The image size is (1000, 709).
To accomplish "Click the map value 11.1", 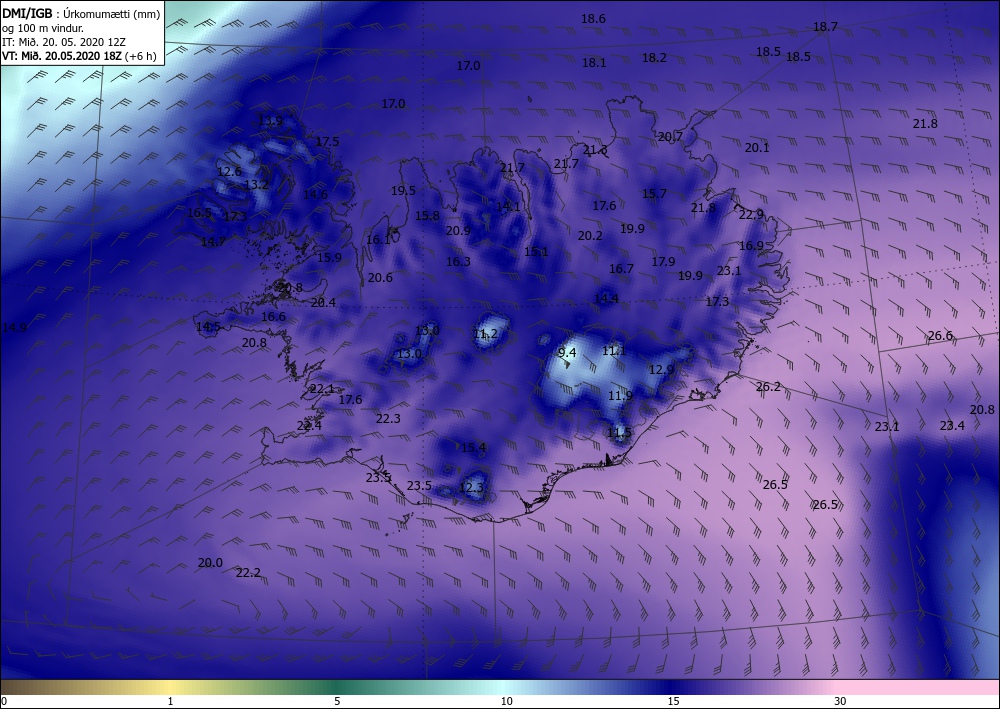I will 614,350.
